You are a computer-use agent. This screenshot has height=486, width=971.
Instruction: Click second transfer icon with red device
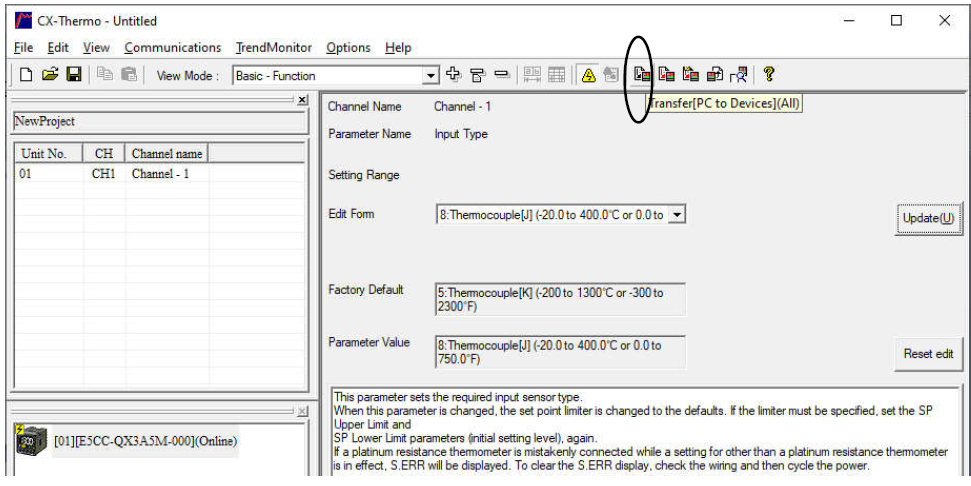(x=666, y=75)
